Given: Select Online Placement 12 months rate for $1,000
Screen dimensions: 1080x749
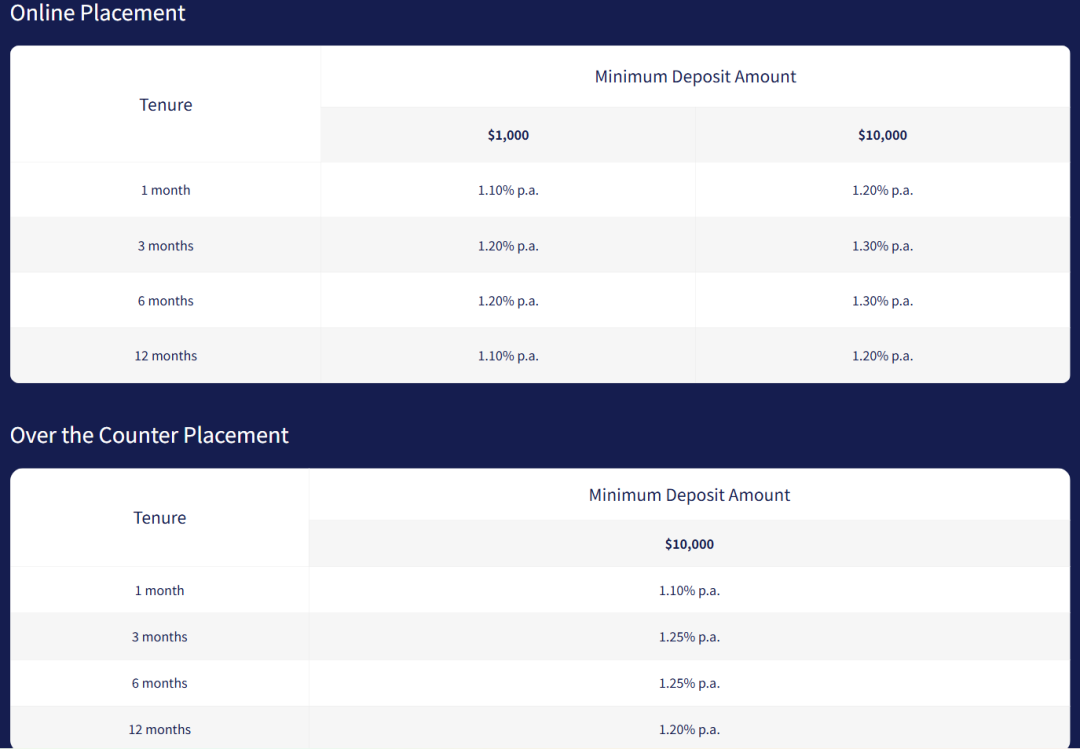Looking at the screenshot, I should (x=508, y=356).
